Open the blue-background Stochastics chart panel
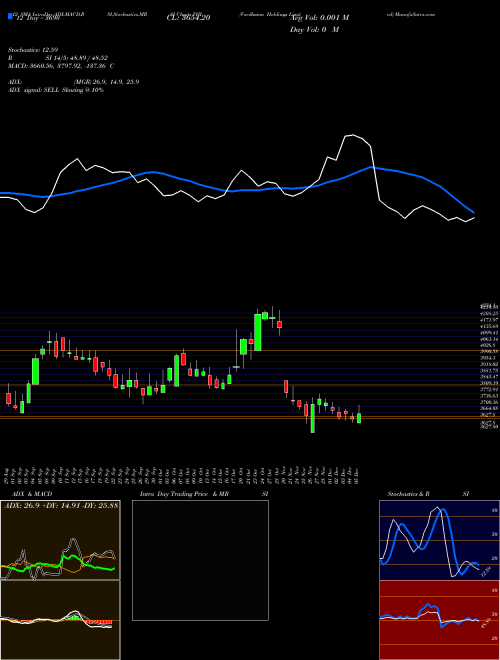 (x=439, y=540)
